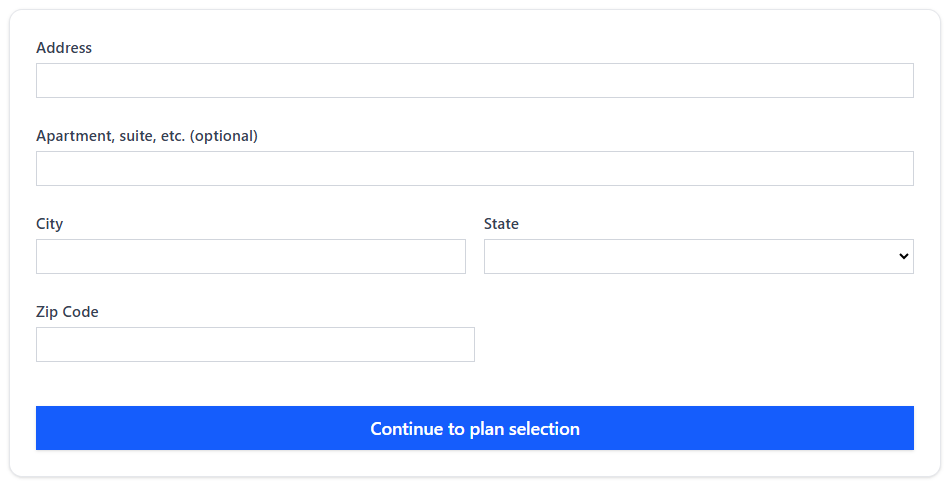Image resolution: width=951 pixels, height=484 pixels.
Task: Select the Zip Code input field
Action: 255,345
